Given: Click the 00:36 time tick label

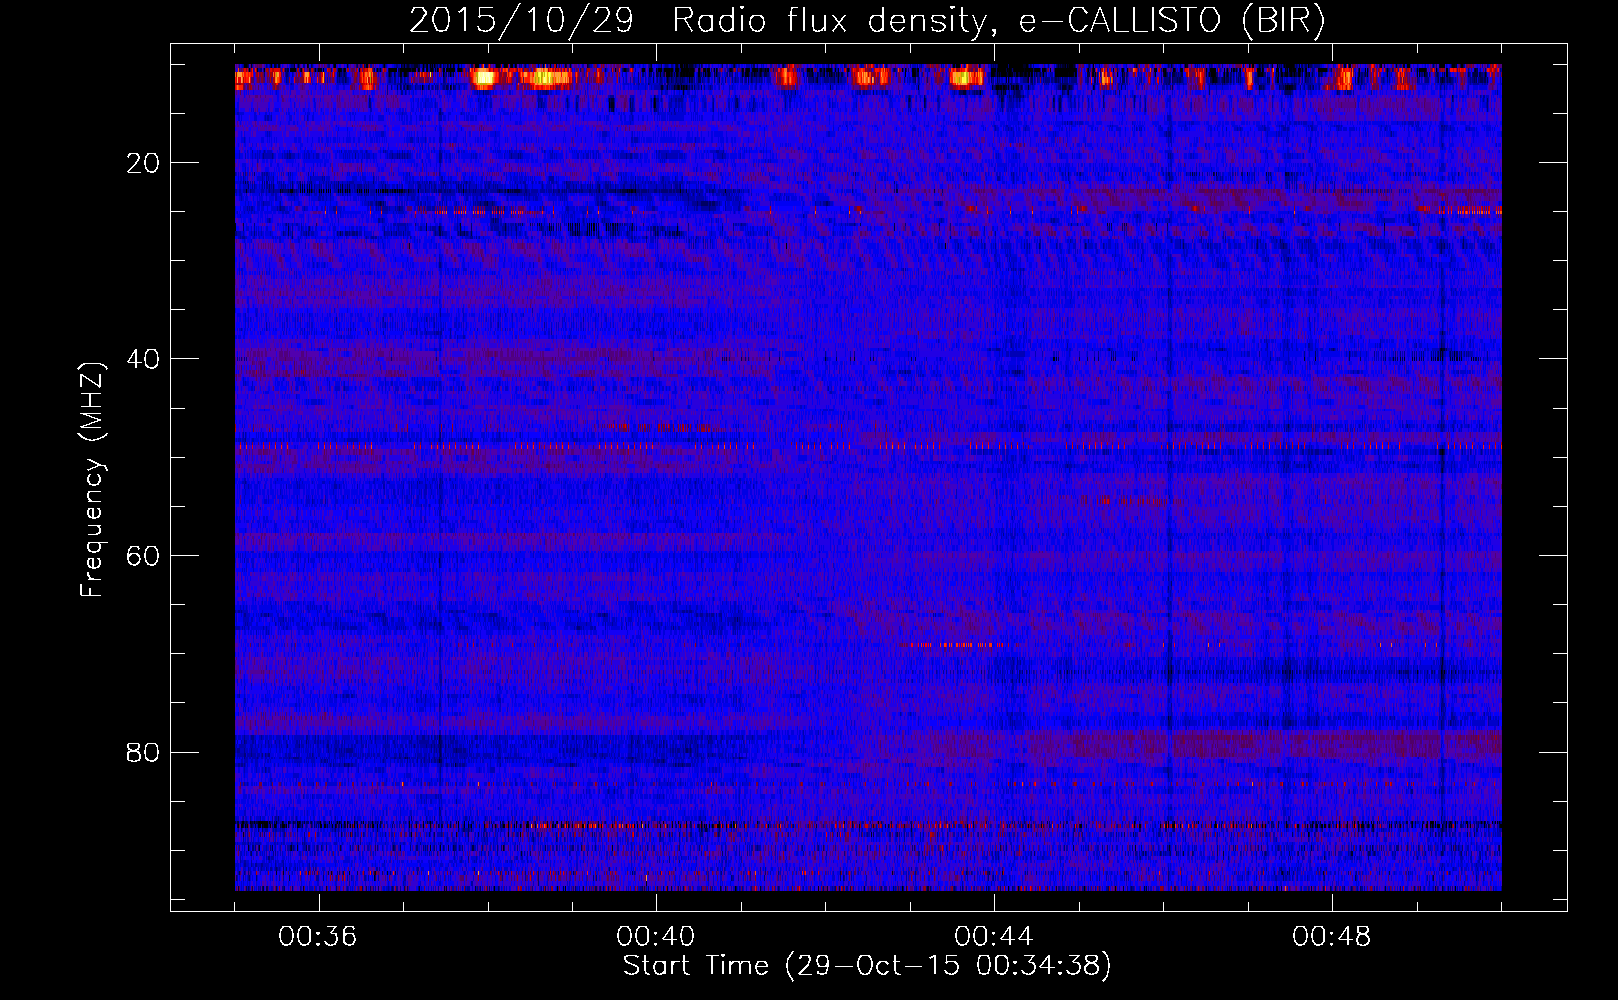Looking at the screenshot, I should pos(318,937).
